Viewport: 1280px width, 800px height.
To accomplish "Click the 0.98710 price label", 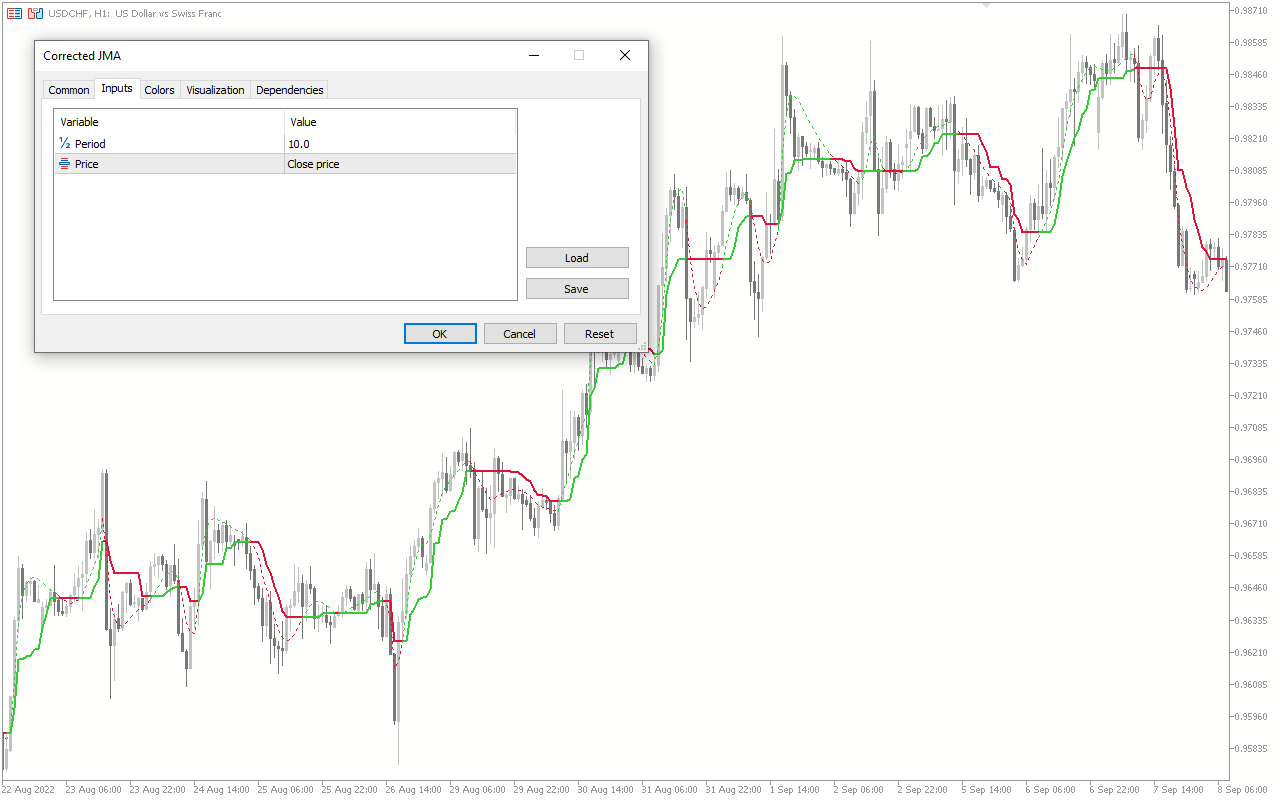I will 1251,10.
